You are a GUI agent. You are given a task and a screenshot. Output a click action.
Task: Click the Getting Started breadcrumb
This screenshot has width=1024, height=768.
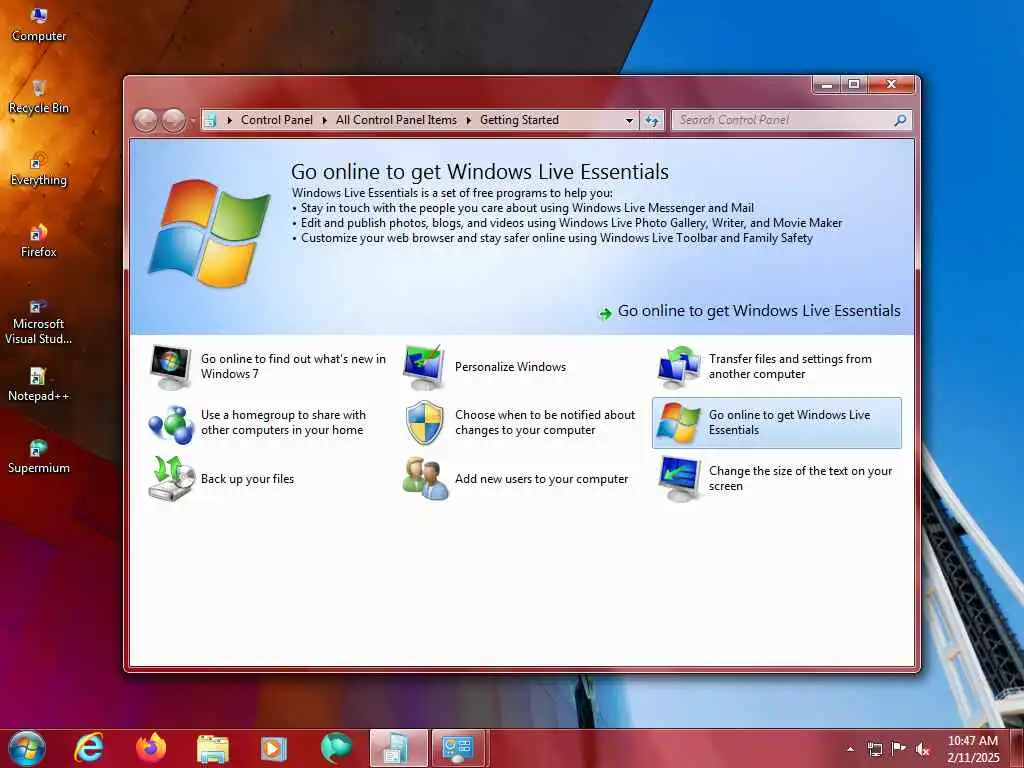click(x=519, y=120)
